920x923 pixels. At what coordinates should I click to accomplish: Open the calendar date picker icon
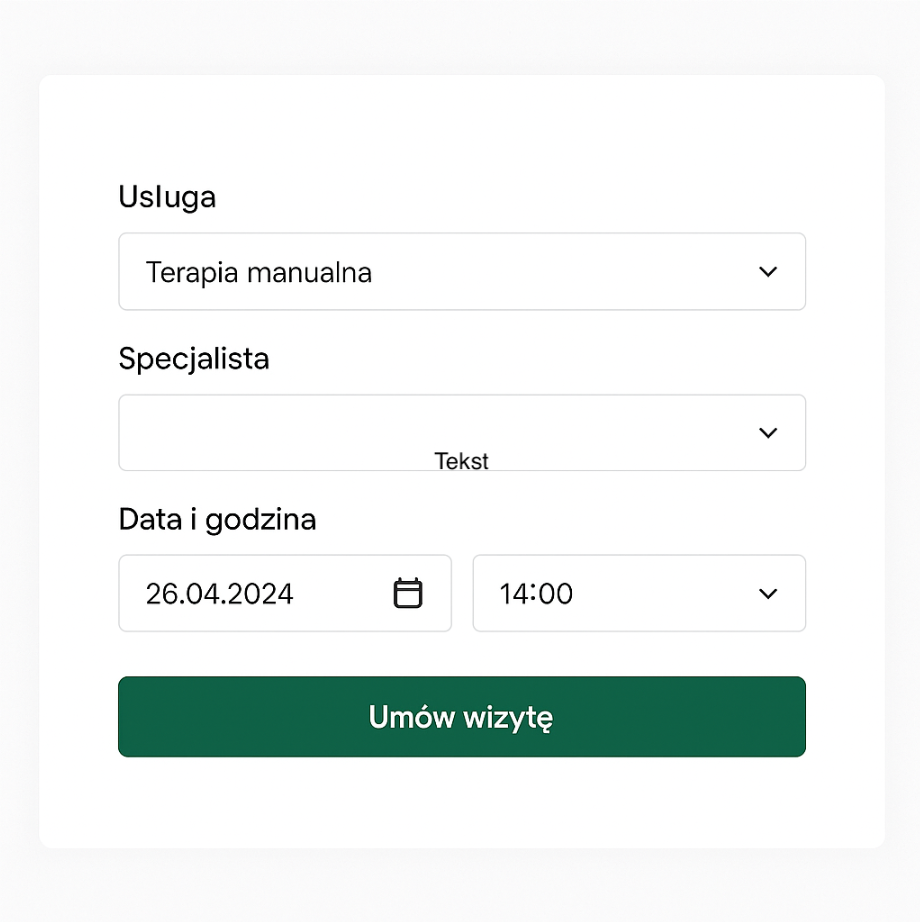point(408,593)
